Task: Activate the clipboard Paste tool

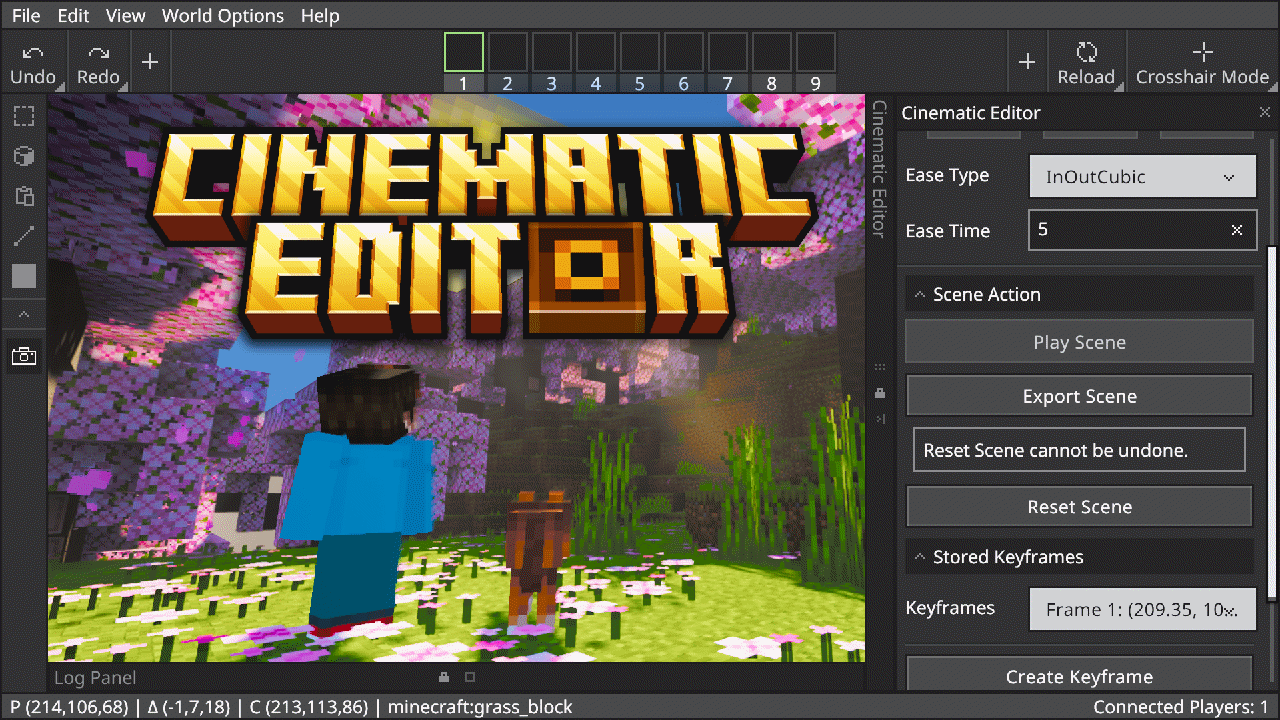Action: point(23,196)
